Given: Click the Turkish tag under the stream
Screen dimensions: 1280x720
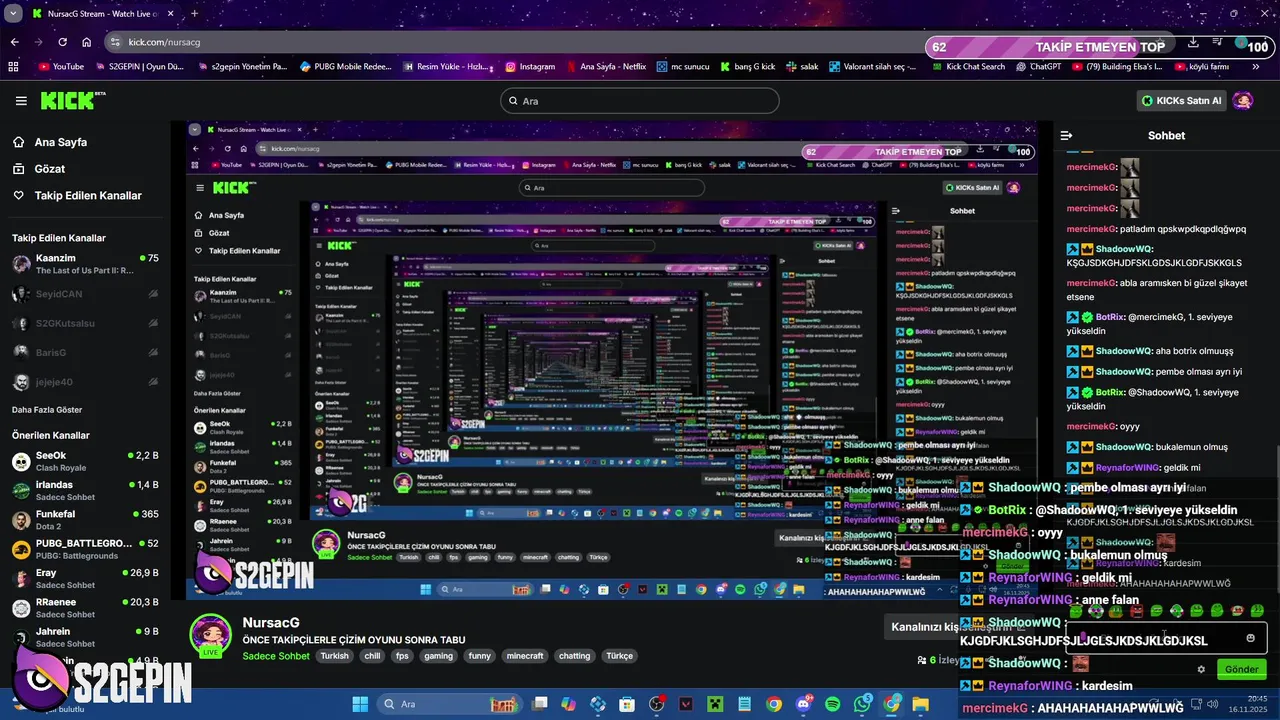Looking at the screenshot, I should [x=335, y=656].
